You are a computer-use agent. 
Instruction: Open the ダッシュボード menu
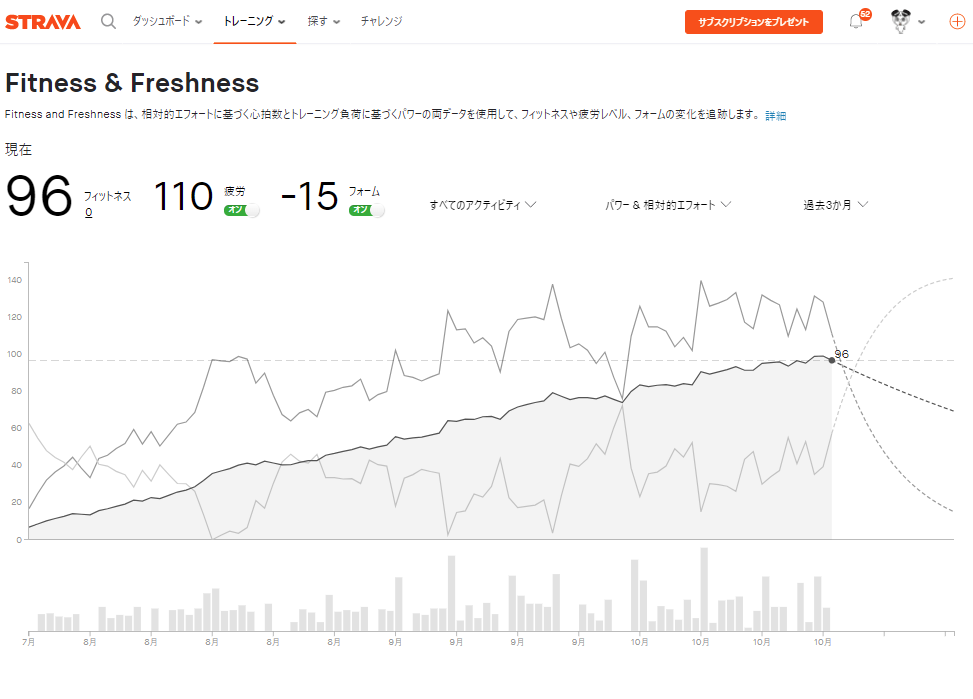pyautogui.click(x=167, y=21)
